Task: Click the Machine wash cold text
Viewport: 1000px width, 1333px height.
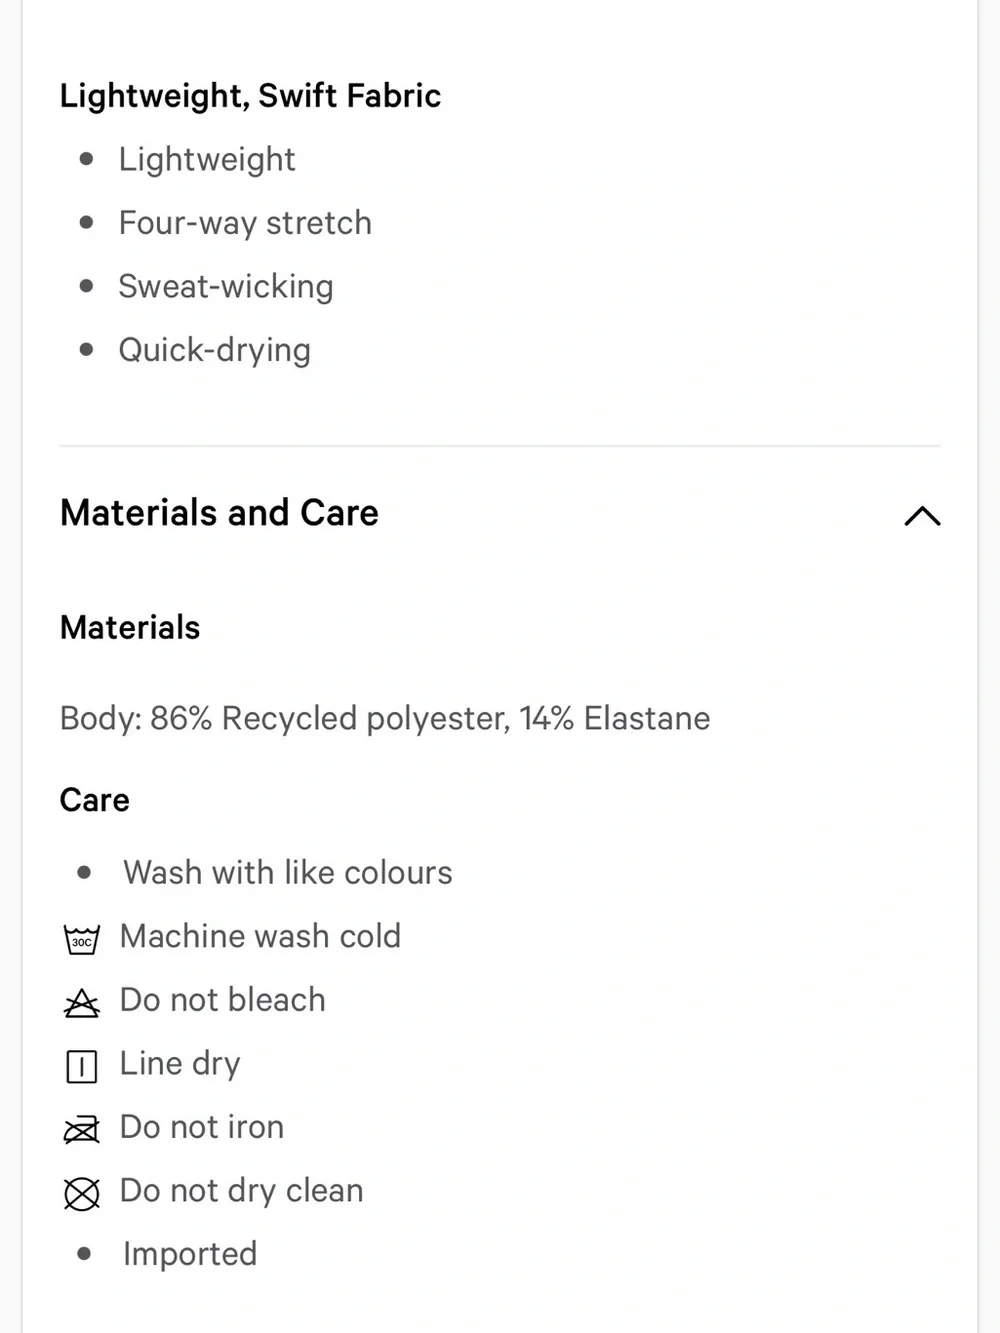Action: (260, 936)
